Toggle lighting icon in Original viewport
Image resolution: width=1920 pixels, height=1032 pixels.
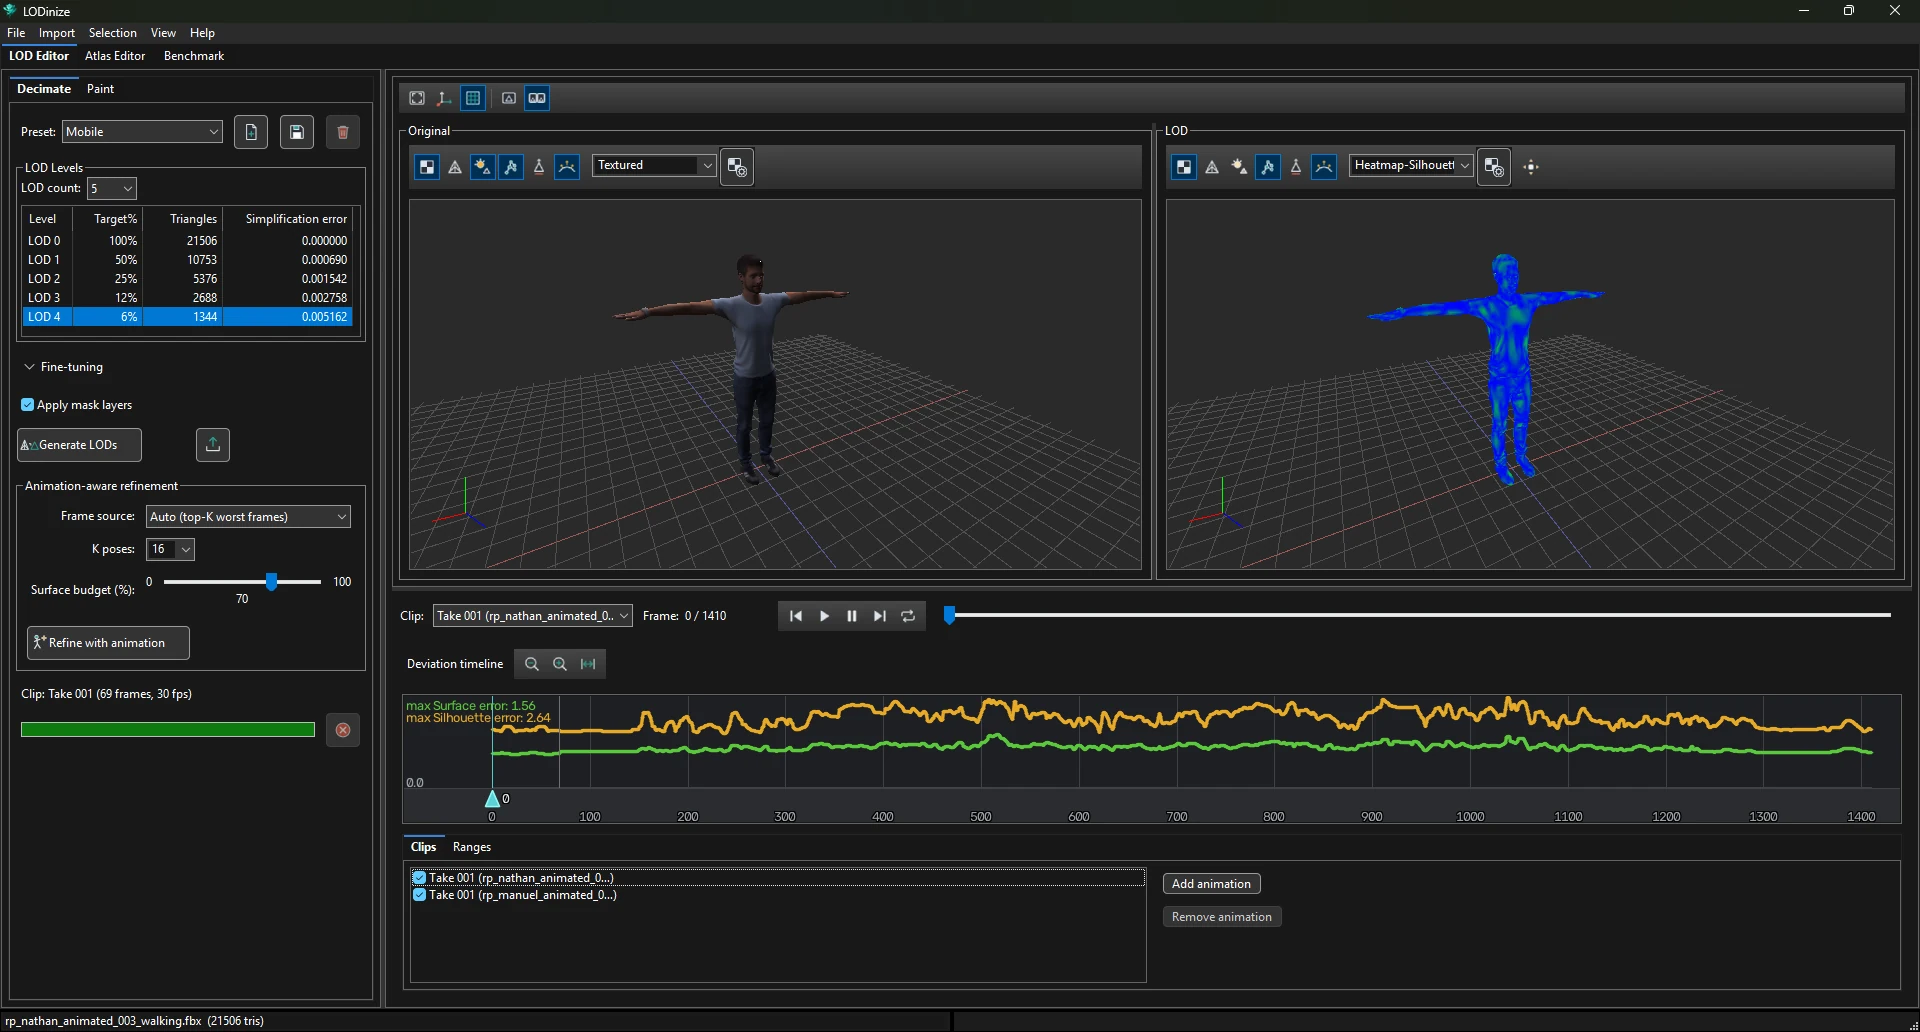coord(482,167)
